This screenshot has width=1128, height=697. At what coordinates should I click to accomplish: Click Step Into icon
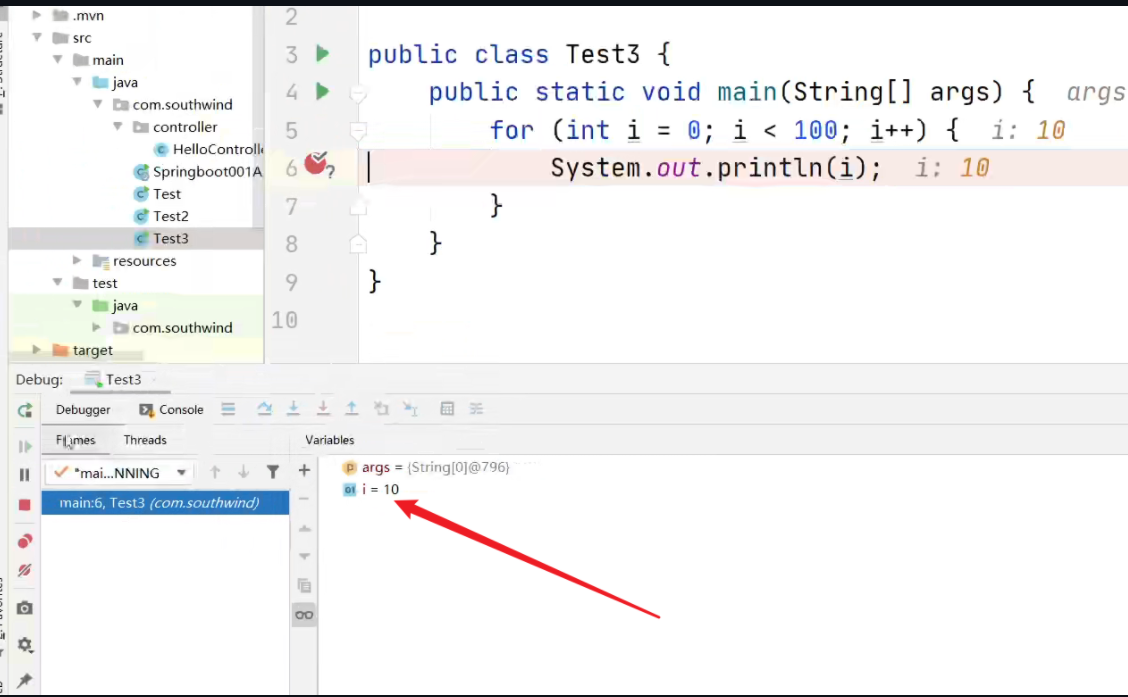click(x=294, y=409)
